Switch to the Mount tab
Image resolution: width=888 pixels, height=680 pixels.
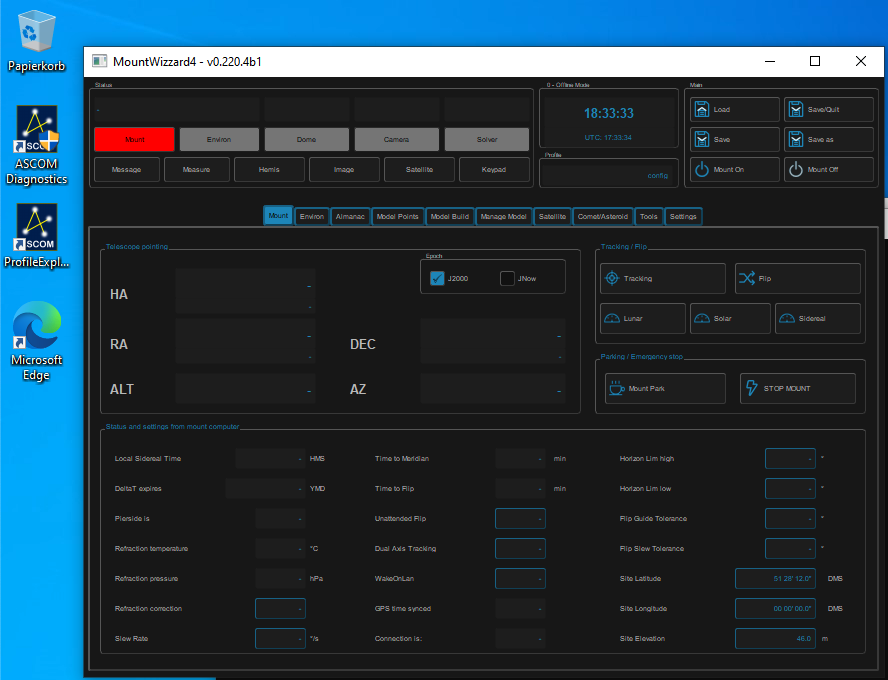coord(278,216)
